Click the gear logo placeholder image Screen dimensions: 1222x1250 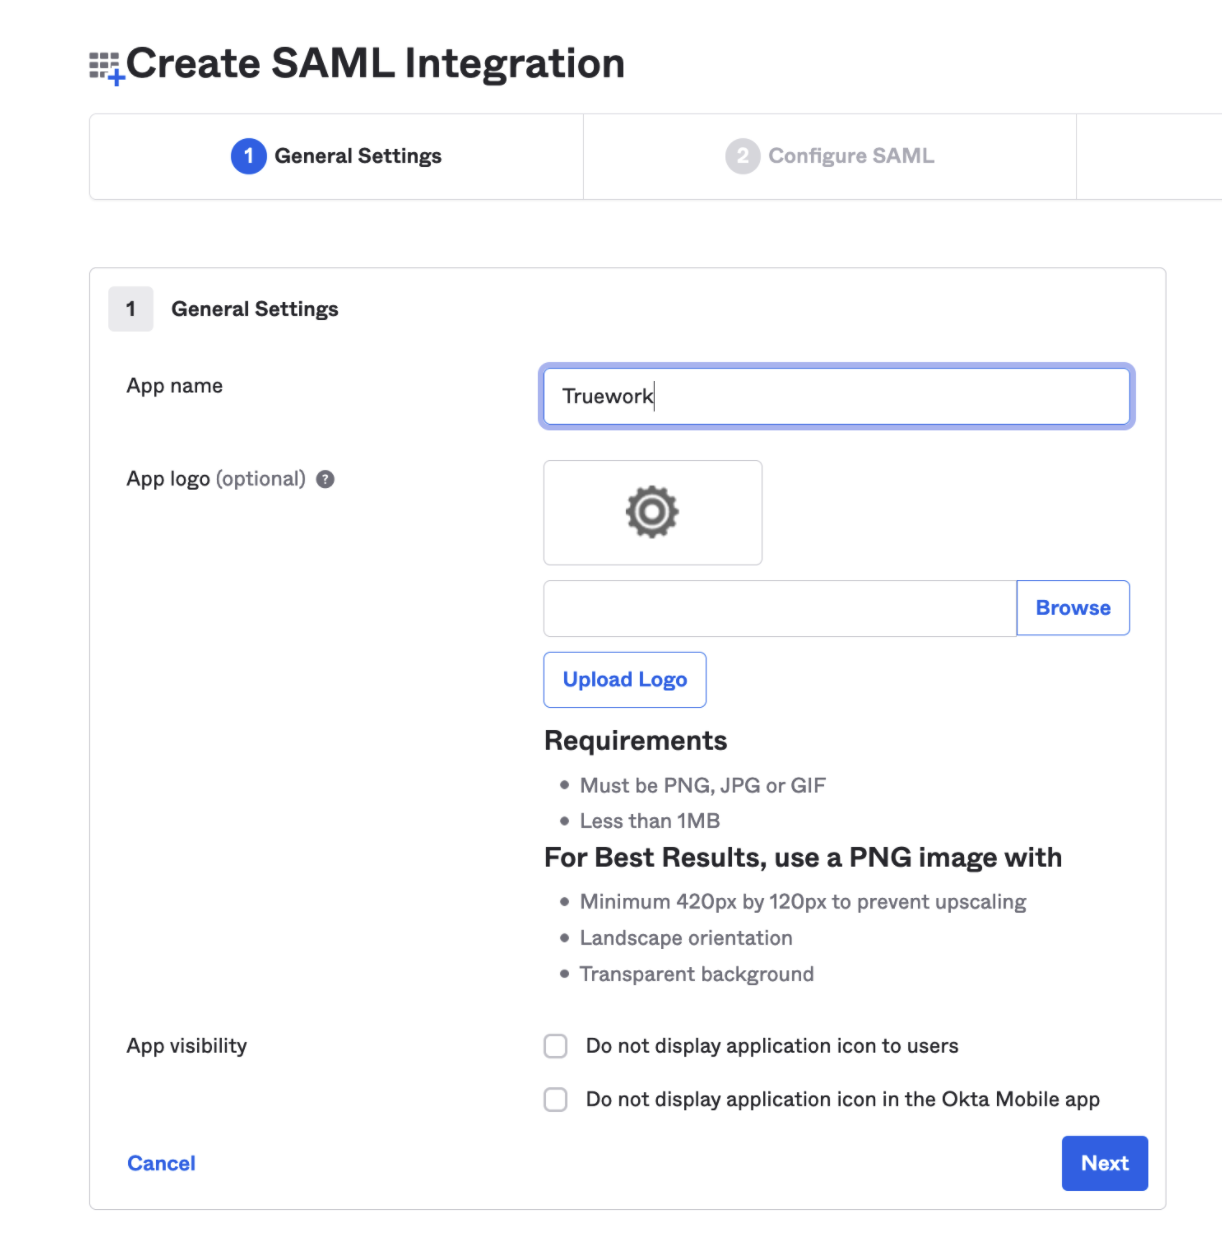point(652,512)
